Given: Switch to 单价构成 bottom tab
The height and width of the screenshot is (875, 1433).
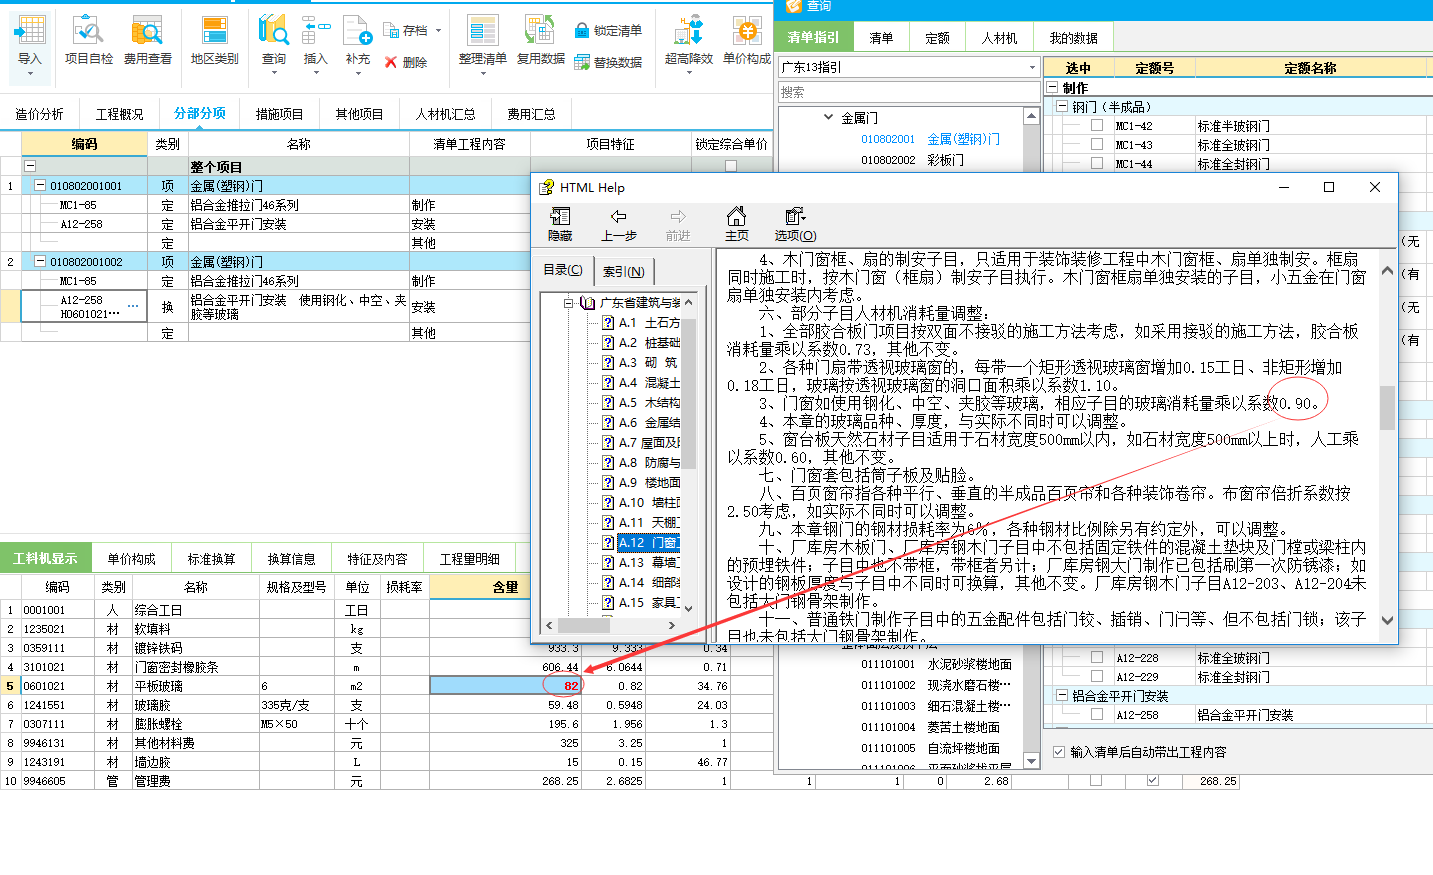Looking at the screenshot, I should [131, 559].
